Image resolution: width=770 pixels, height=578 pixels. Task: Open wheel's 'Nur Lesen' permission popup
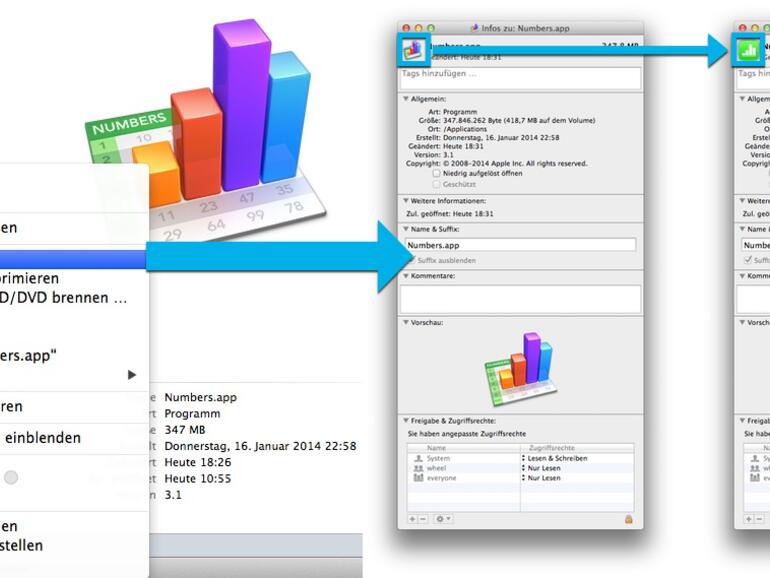(x=541, y=468)
